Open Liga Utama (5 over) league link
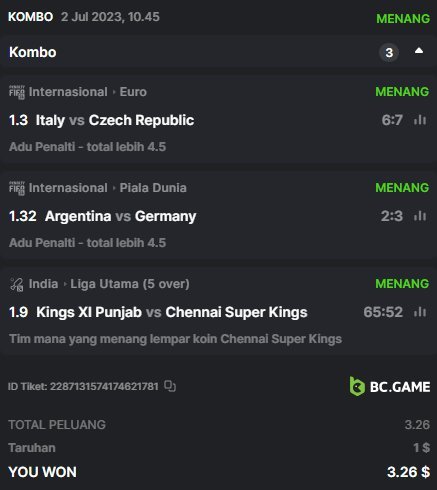The height and width of the screenshot is (490, 437). tap(130, 284)
